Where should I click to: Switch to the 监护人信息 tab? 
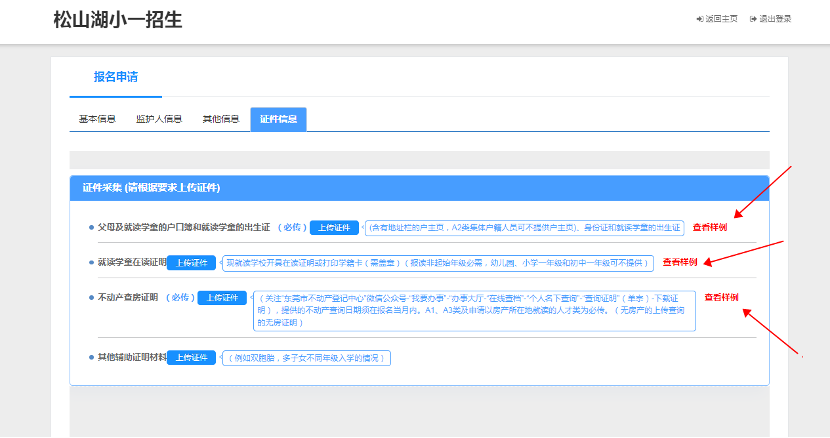point(159,119)
